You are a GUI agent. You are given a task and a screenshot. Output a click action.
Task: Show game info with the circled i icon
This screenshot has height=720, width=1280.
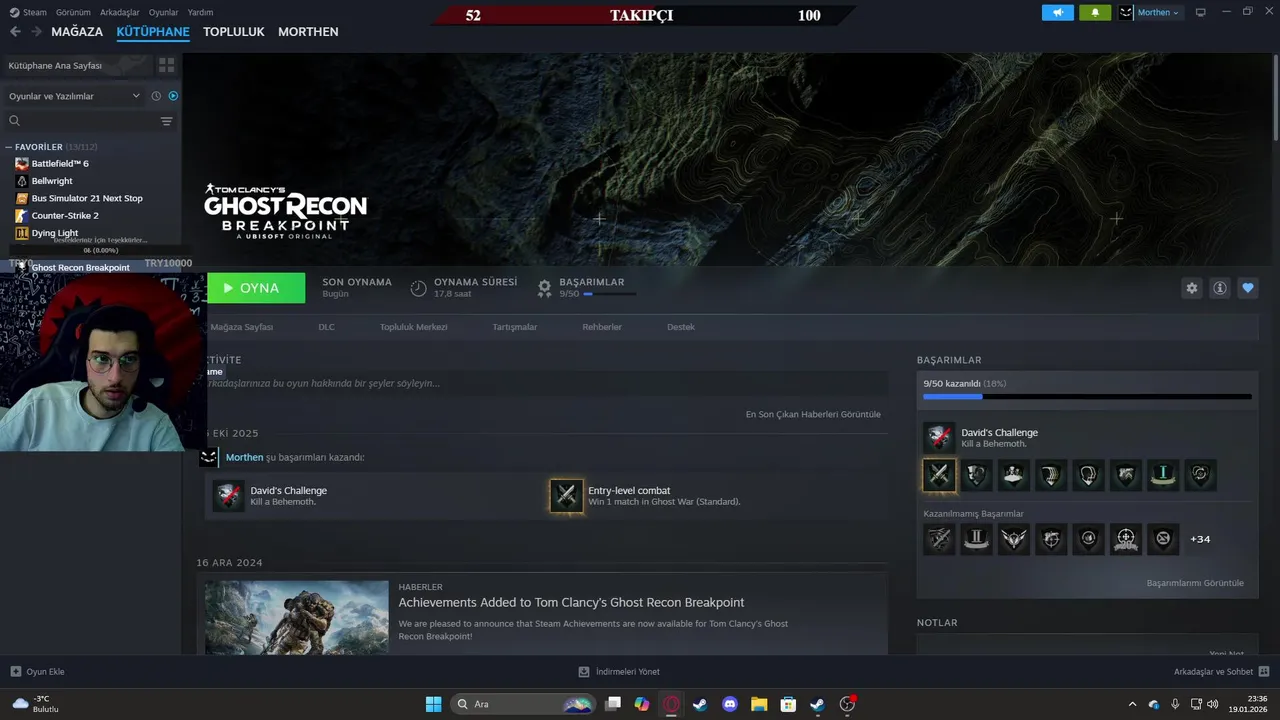click(x=1220, y=288)
